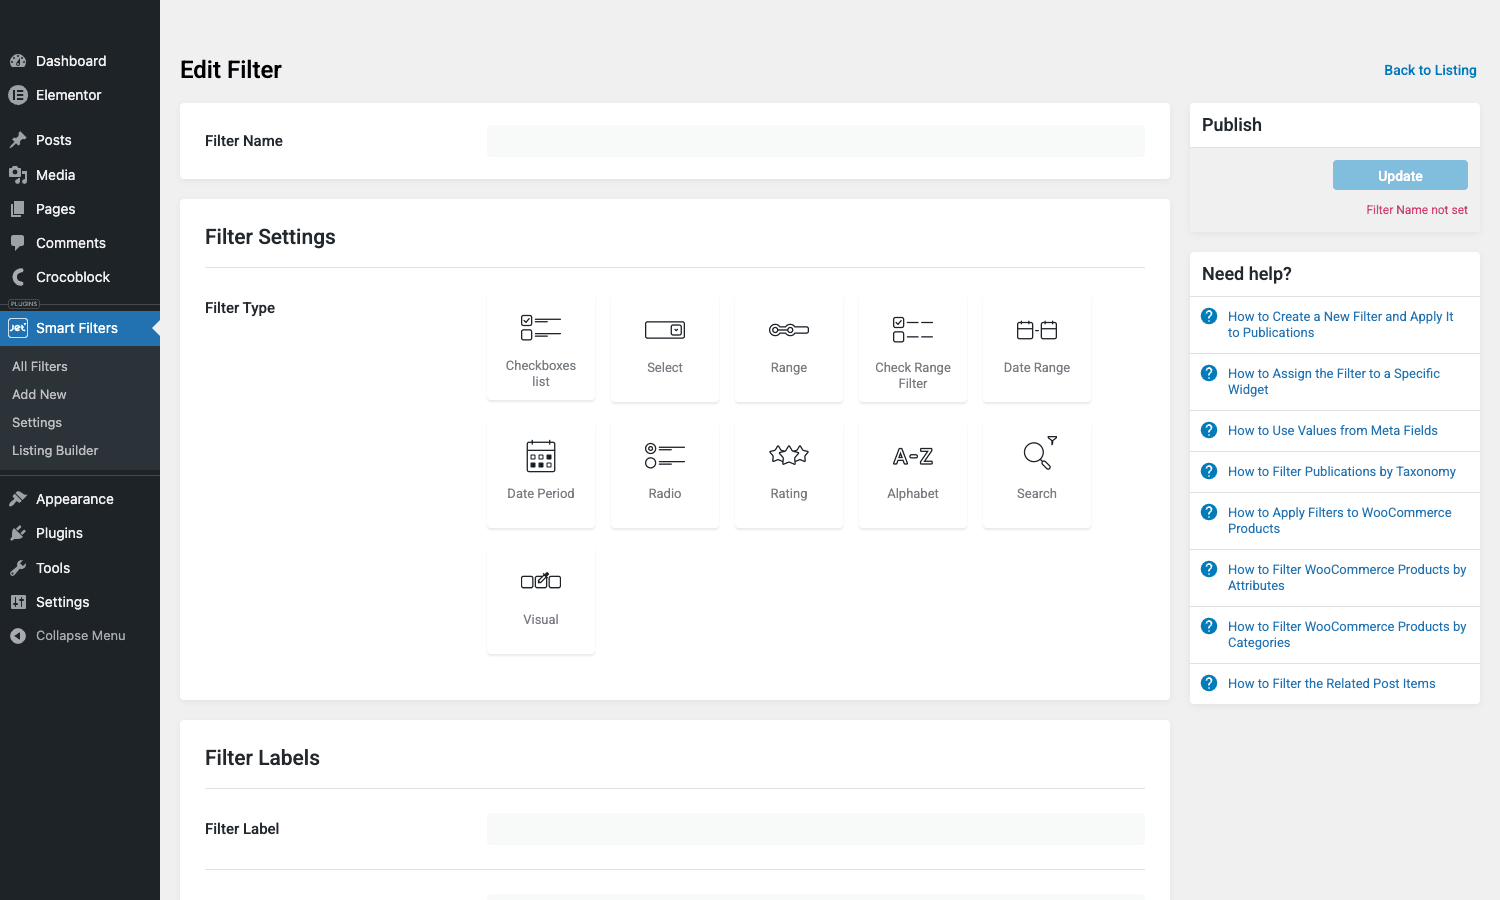The width and height of the screenshot is (1500, 900).
Task: Open Listing Builder submenu item
Action: [x=55, y=450]
